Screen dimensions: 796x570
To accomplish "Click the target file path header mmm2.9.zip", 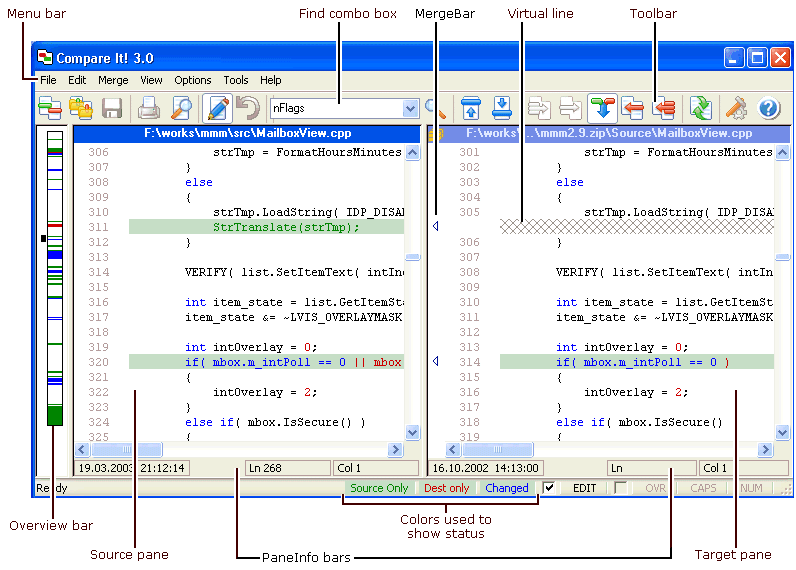I will [609, 133].
